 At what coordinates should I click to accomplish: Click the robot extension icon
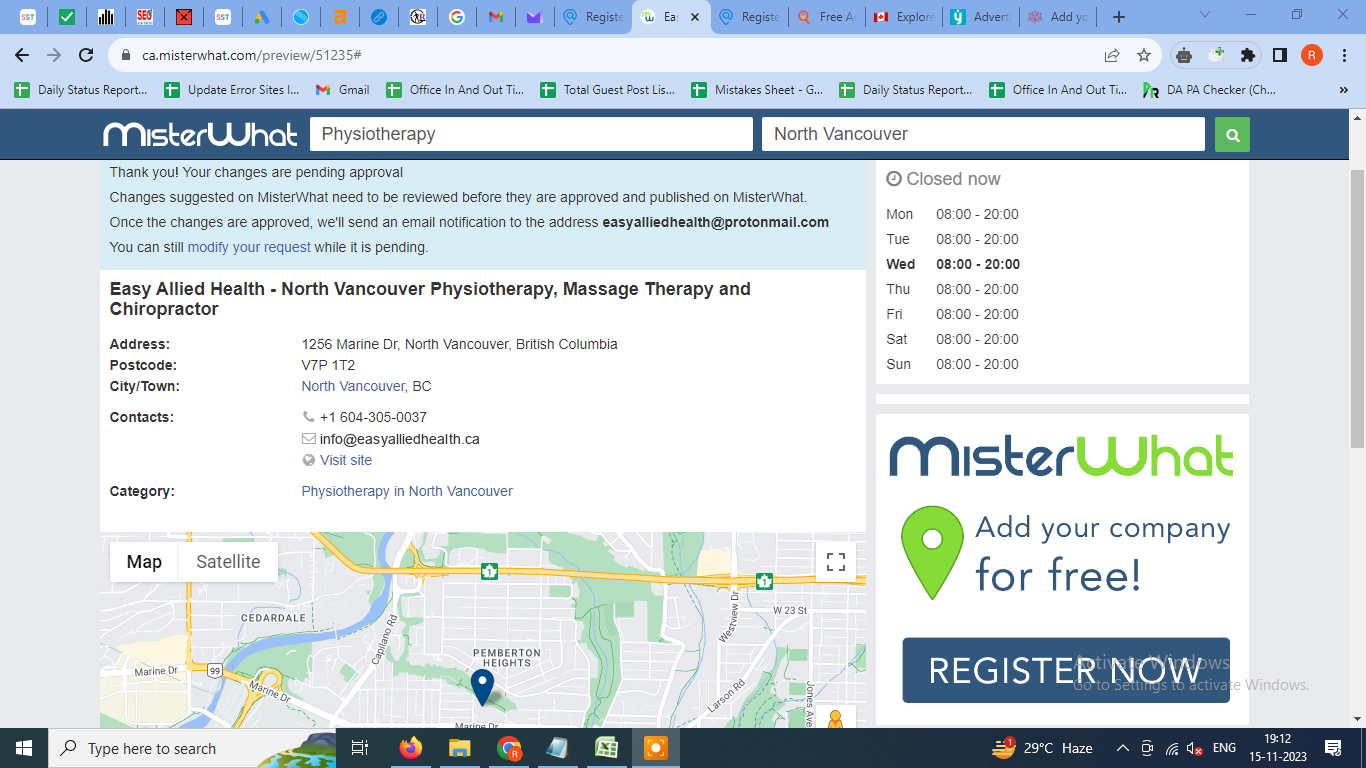tap(1184, 55)
